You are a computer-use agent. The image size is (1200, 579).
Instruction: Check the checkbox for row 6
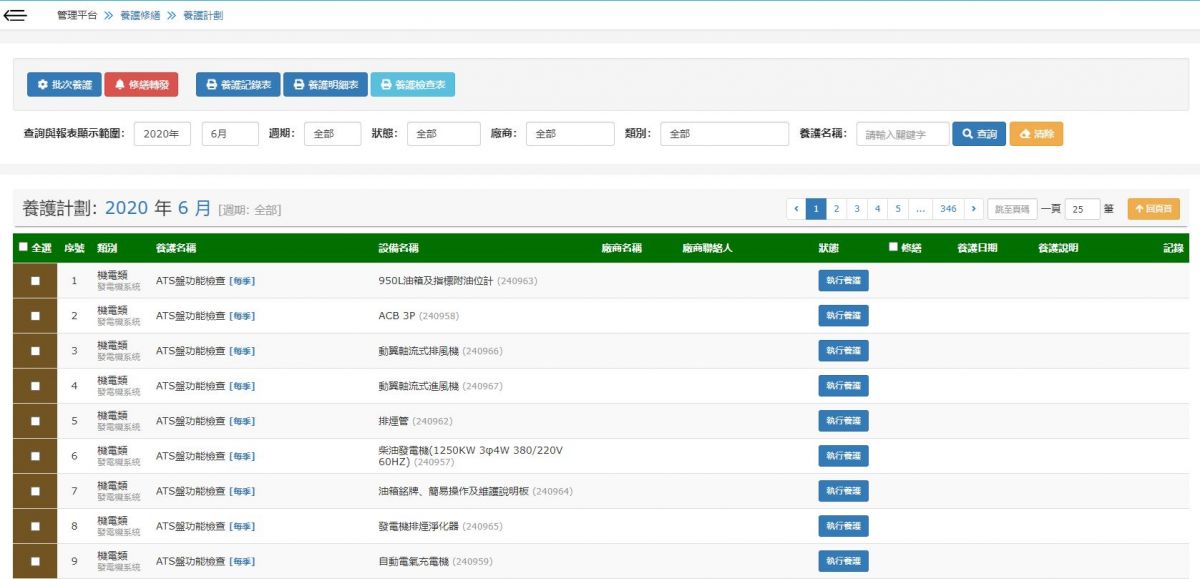(x=35, y=456)
